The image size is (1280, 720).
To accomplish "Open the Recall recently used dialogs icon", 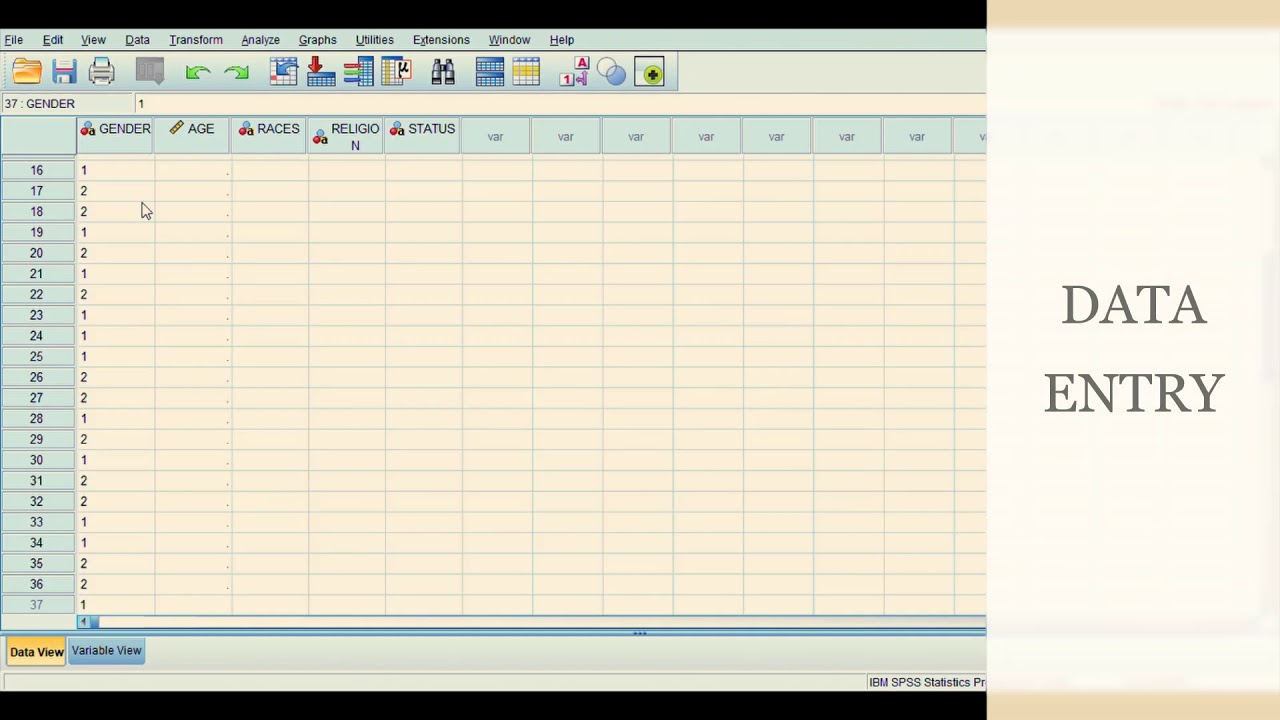I will [x=149, y=72].
